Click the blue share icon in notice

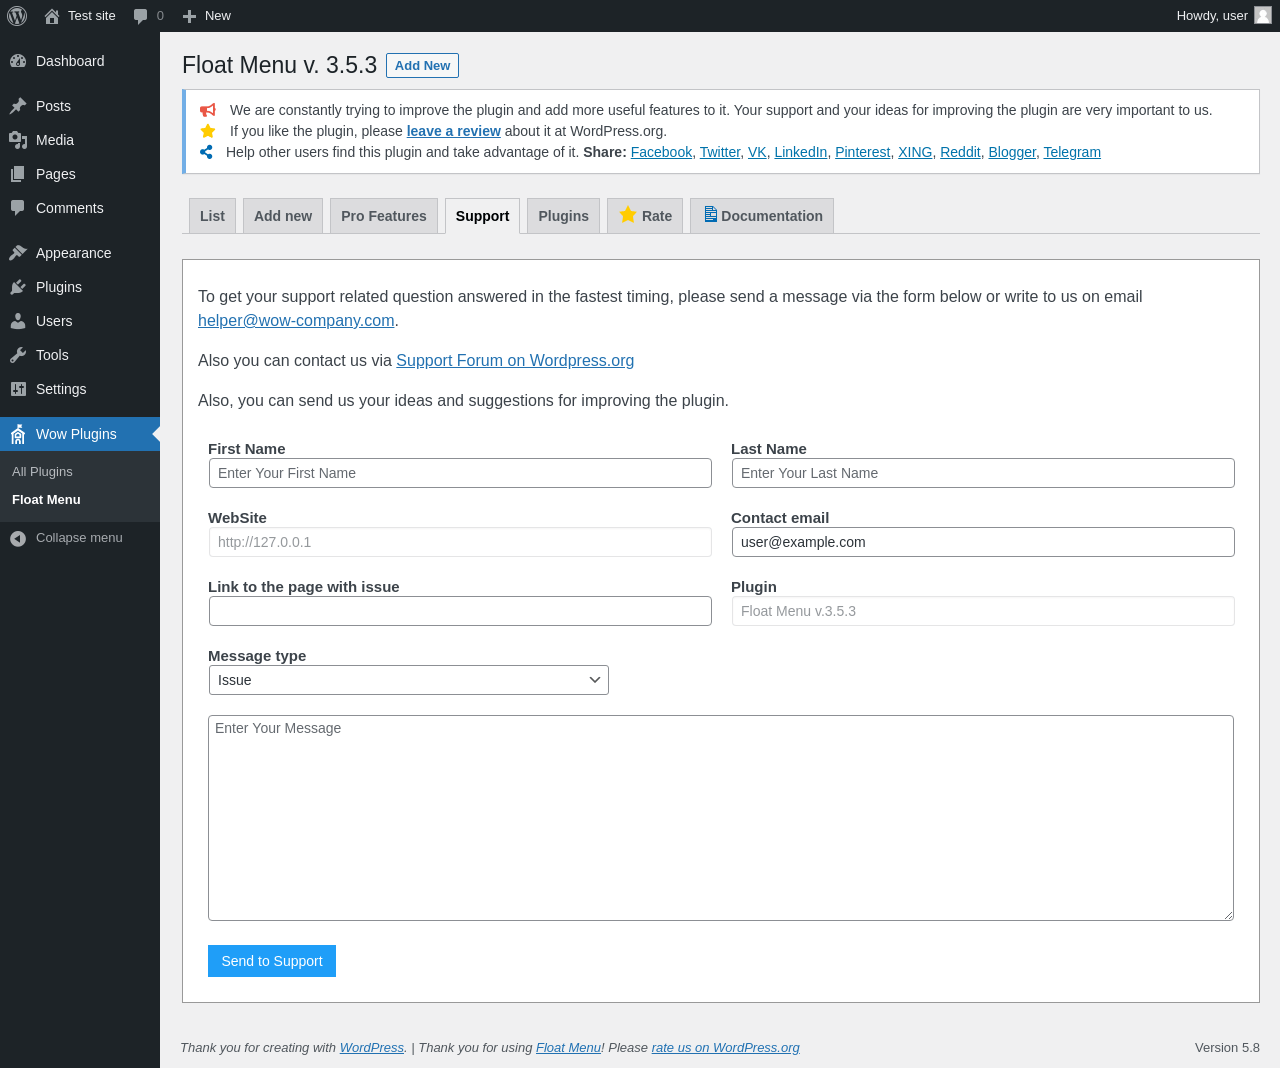pos(206,152)
